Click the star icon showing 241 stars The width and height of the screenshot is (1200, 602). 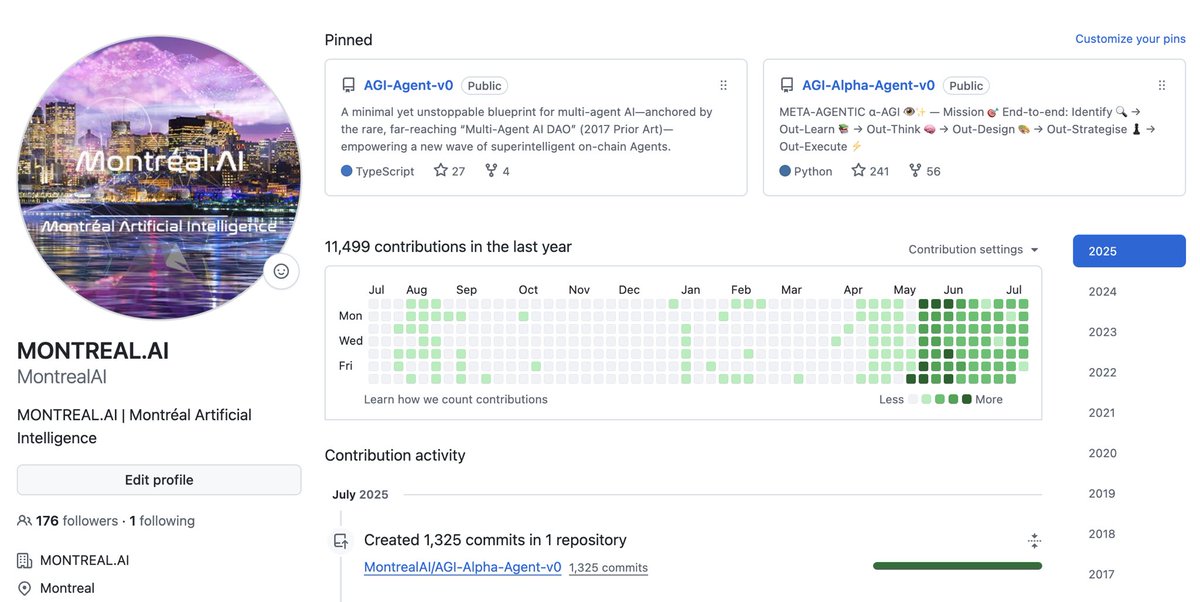point(858,171)
